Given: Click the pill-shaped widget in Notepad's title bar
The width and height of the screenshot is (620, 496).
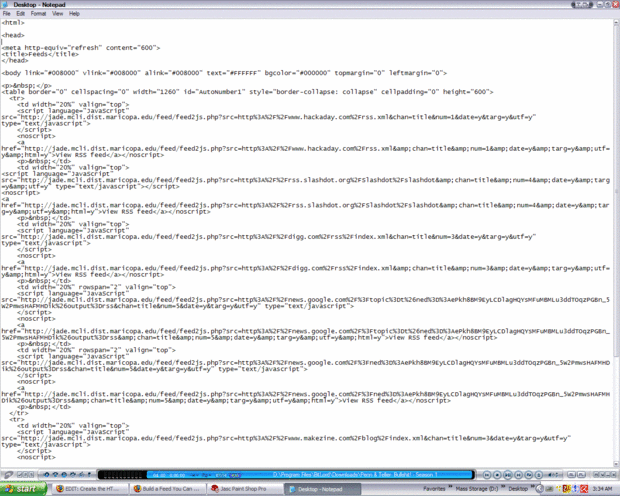Looking at the screenshot, I should pyautogui.click(x=582, y=5).
